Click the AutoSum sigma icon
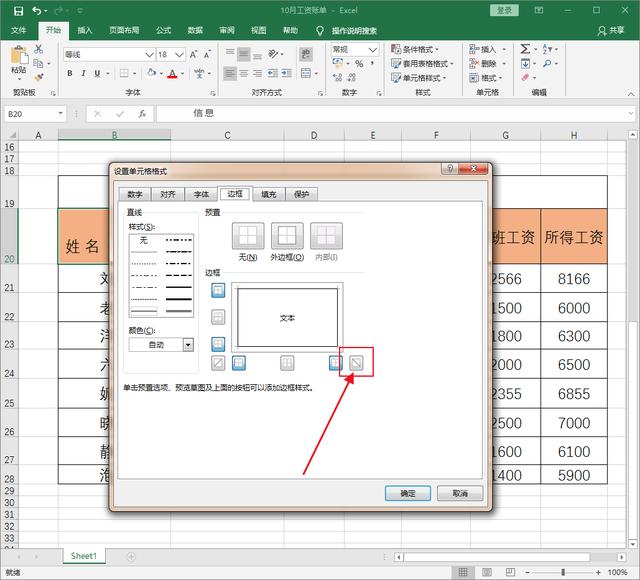This screenshot has width=640, height=580. (525, 49)
